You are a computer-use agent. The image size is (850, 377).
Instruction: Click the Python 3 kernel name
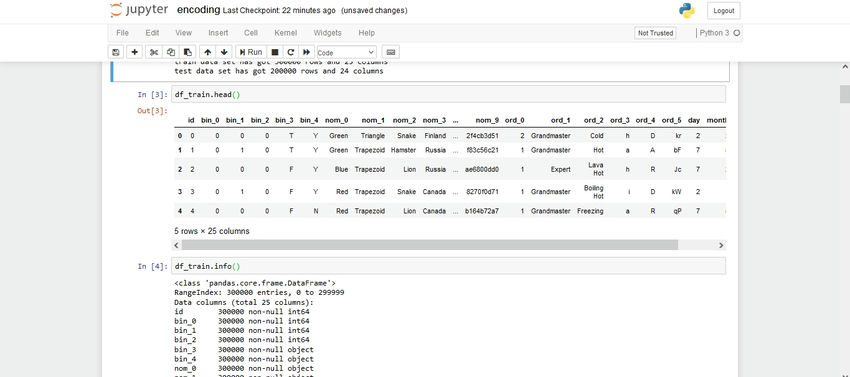714,33
